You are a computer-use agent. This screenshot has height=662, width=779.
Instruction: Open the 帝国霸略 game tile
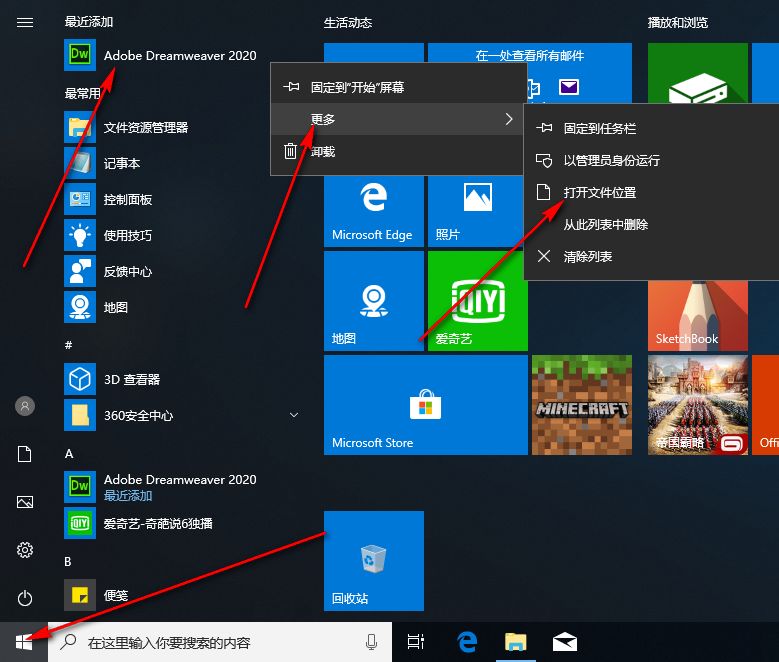(x=698, y=405)
